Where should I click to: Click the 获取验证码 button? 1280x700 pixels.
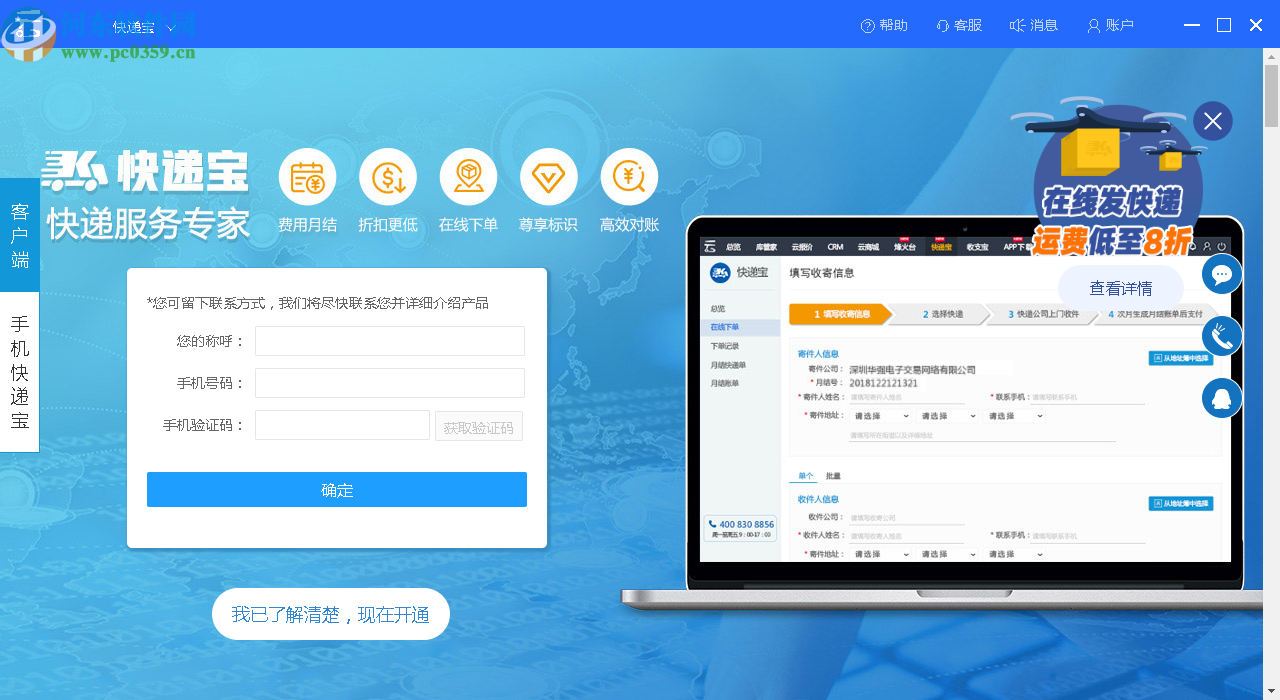tap(479, 426)
